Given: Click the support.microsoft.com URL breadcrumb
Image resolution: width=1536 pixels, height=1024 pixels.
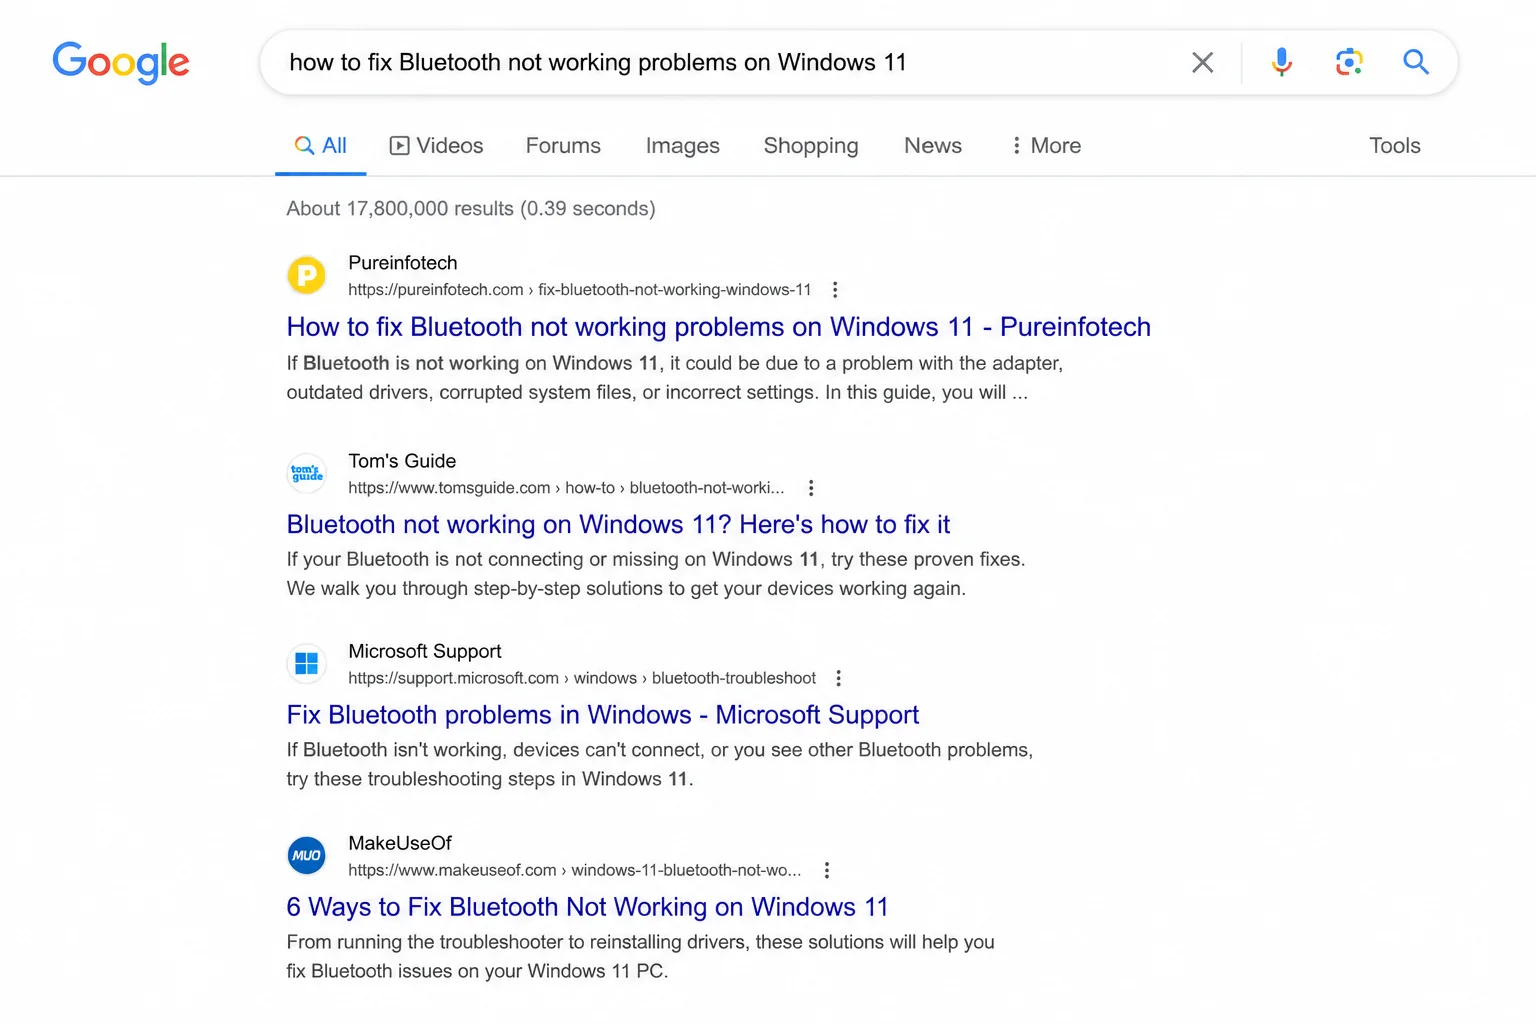Looking at the screenshot, I should pyautogui.click(x=582, y=678).
